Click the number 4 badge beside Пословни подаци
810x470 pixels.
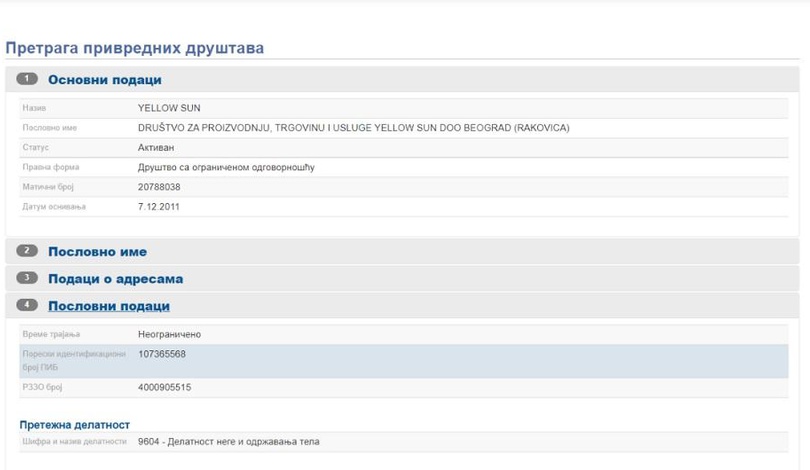coord(28,305)
